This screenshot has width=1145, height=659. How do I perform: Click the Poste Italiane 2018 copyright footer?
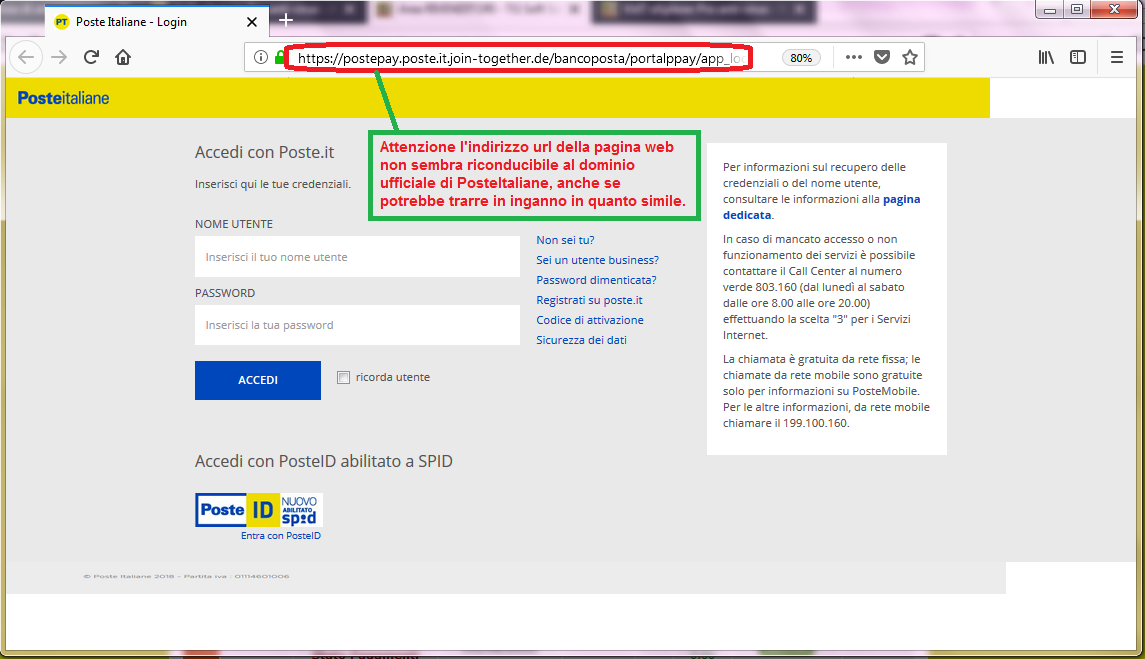pos(186,576)
